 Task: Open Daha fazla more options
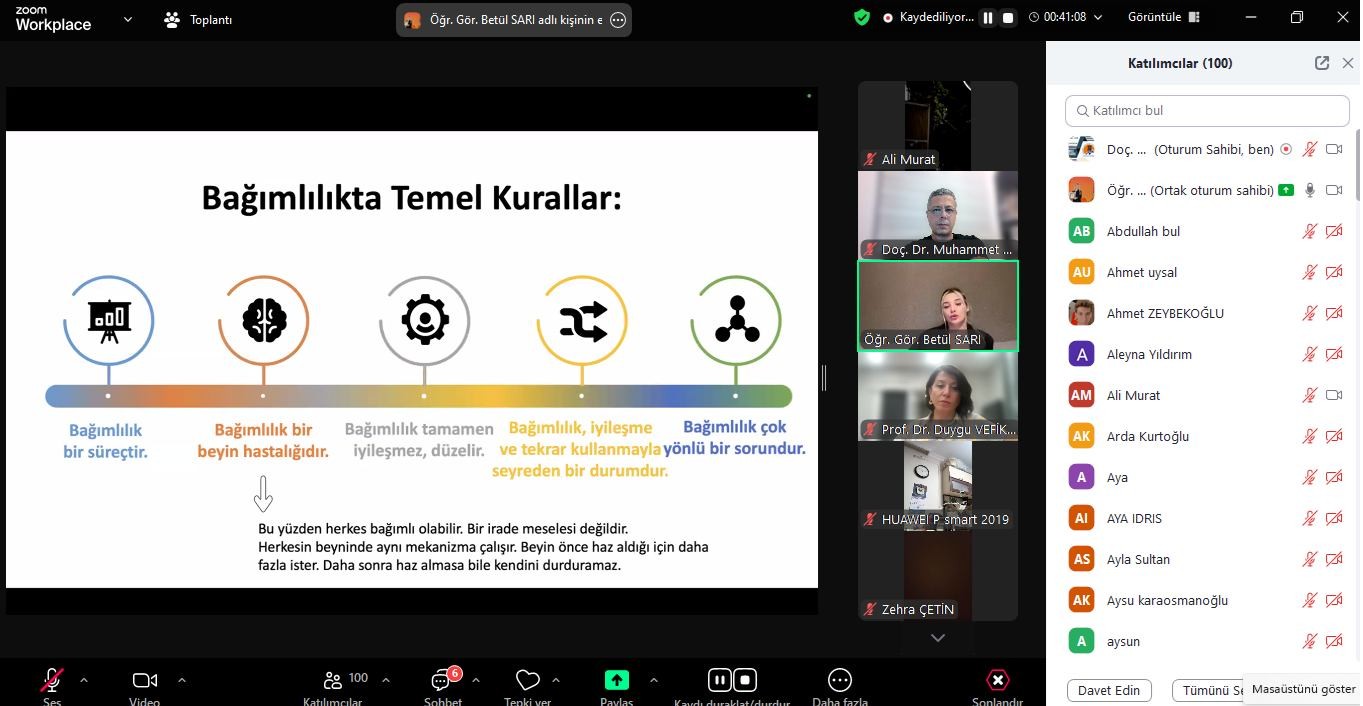pyautogui.click(x=839, y=681)
